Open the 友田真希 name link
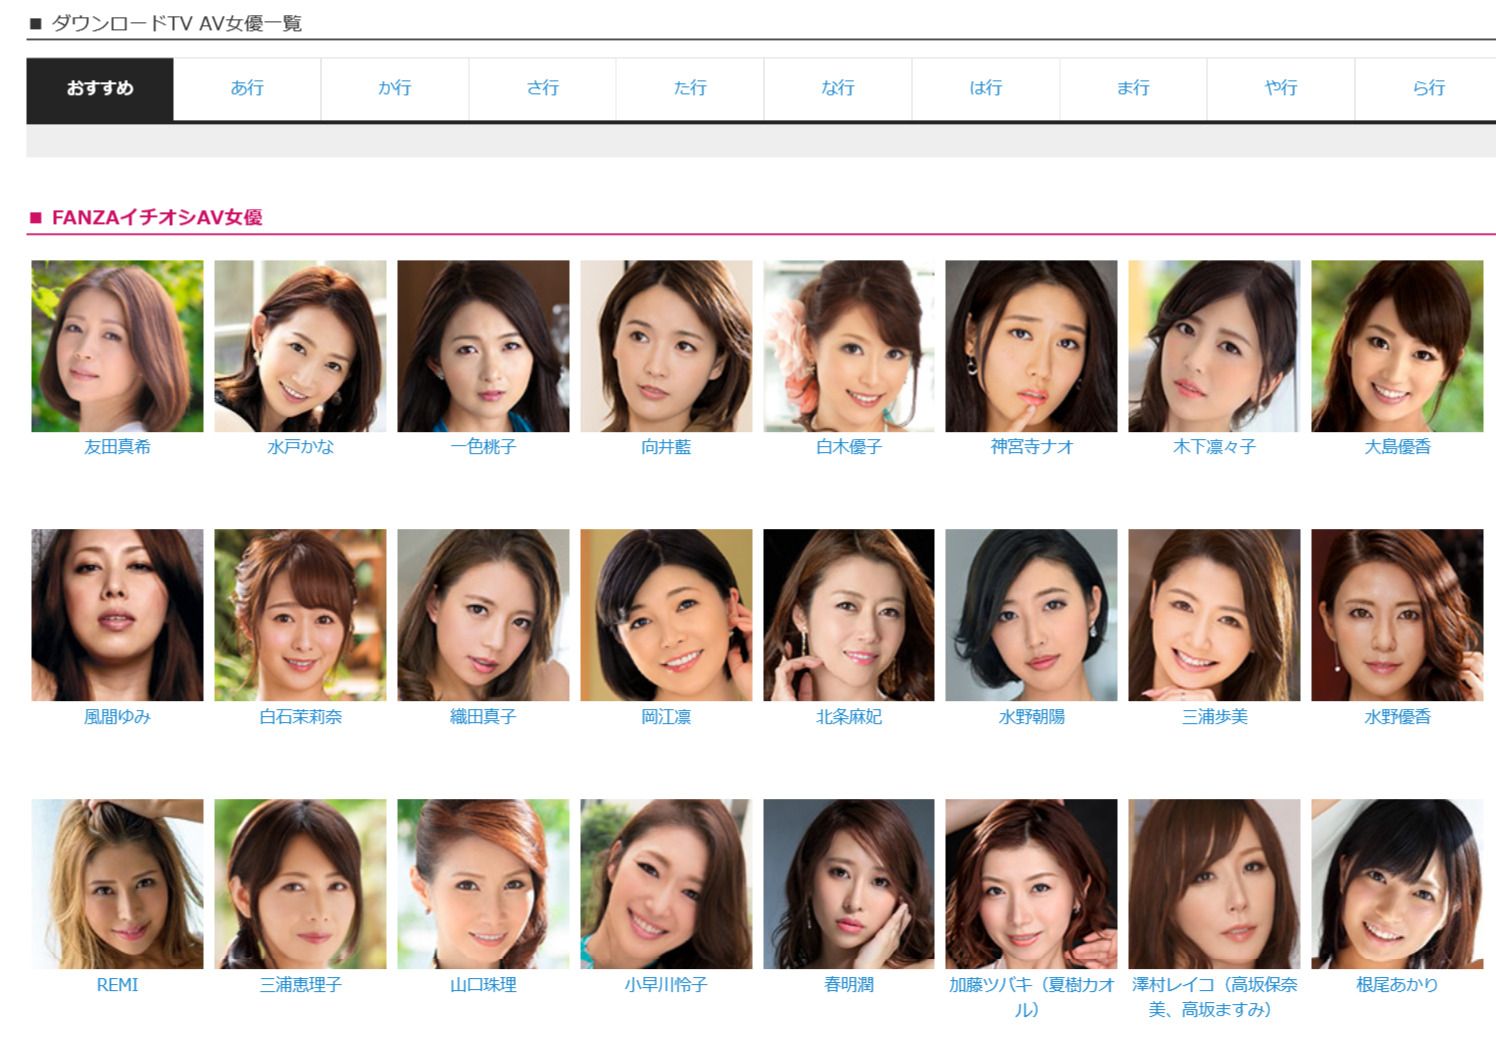This screenshot has height=1041, width=1496. [117, 447]
